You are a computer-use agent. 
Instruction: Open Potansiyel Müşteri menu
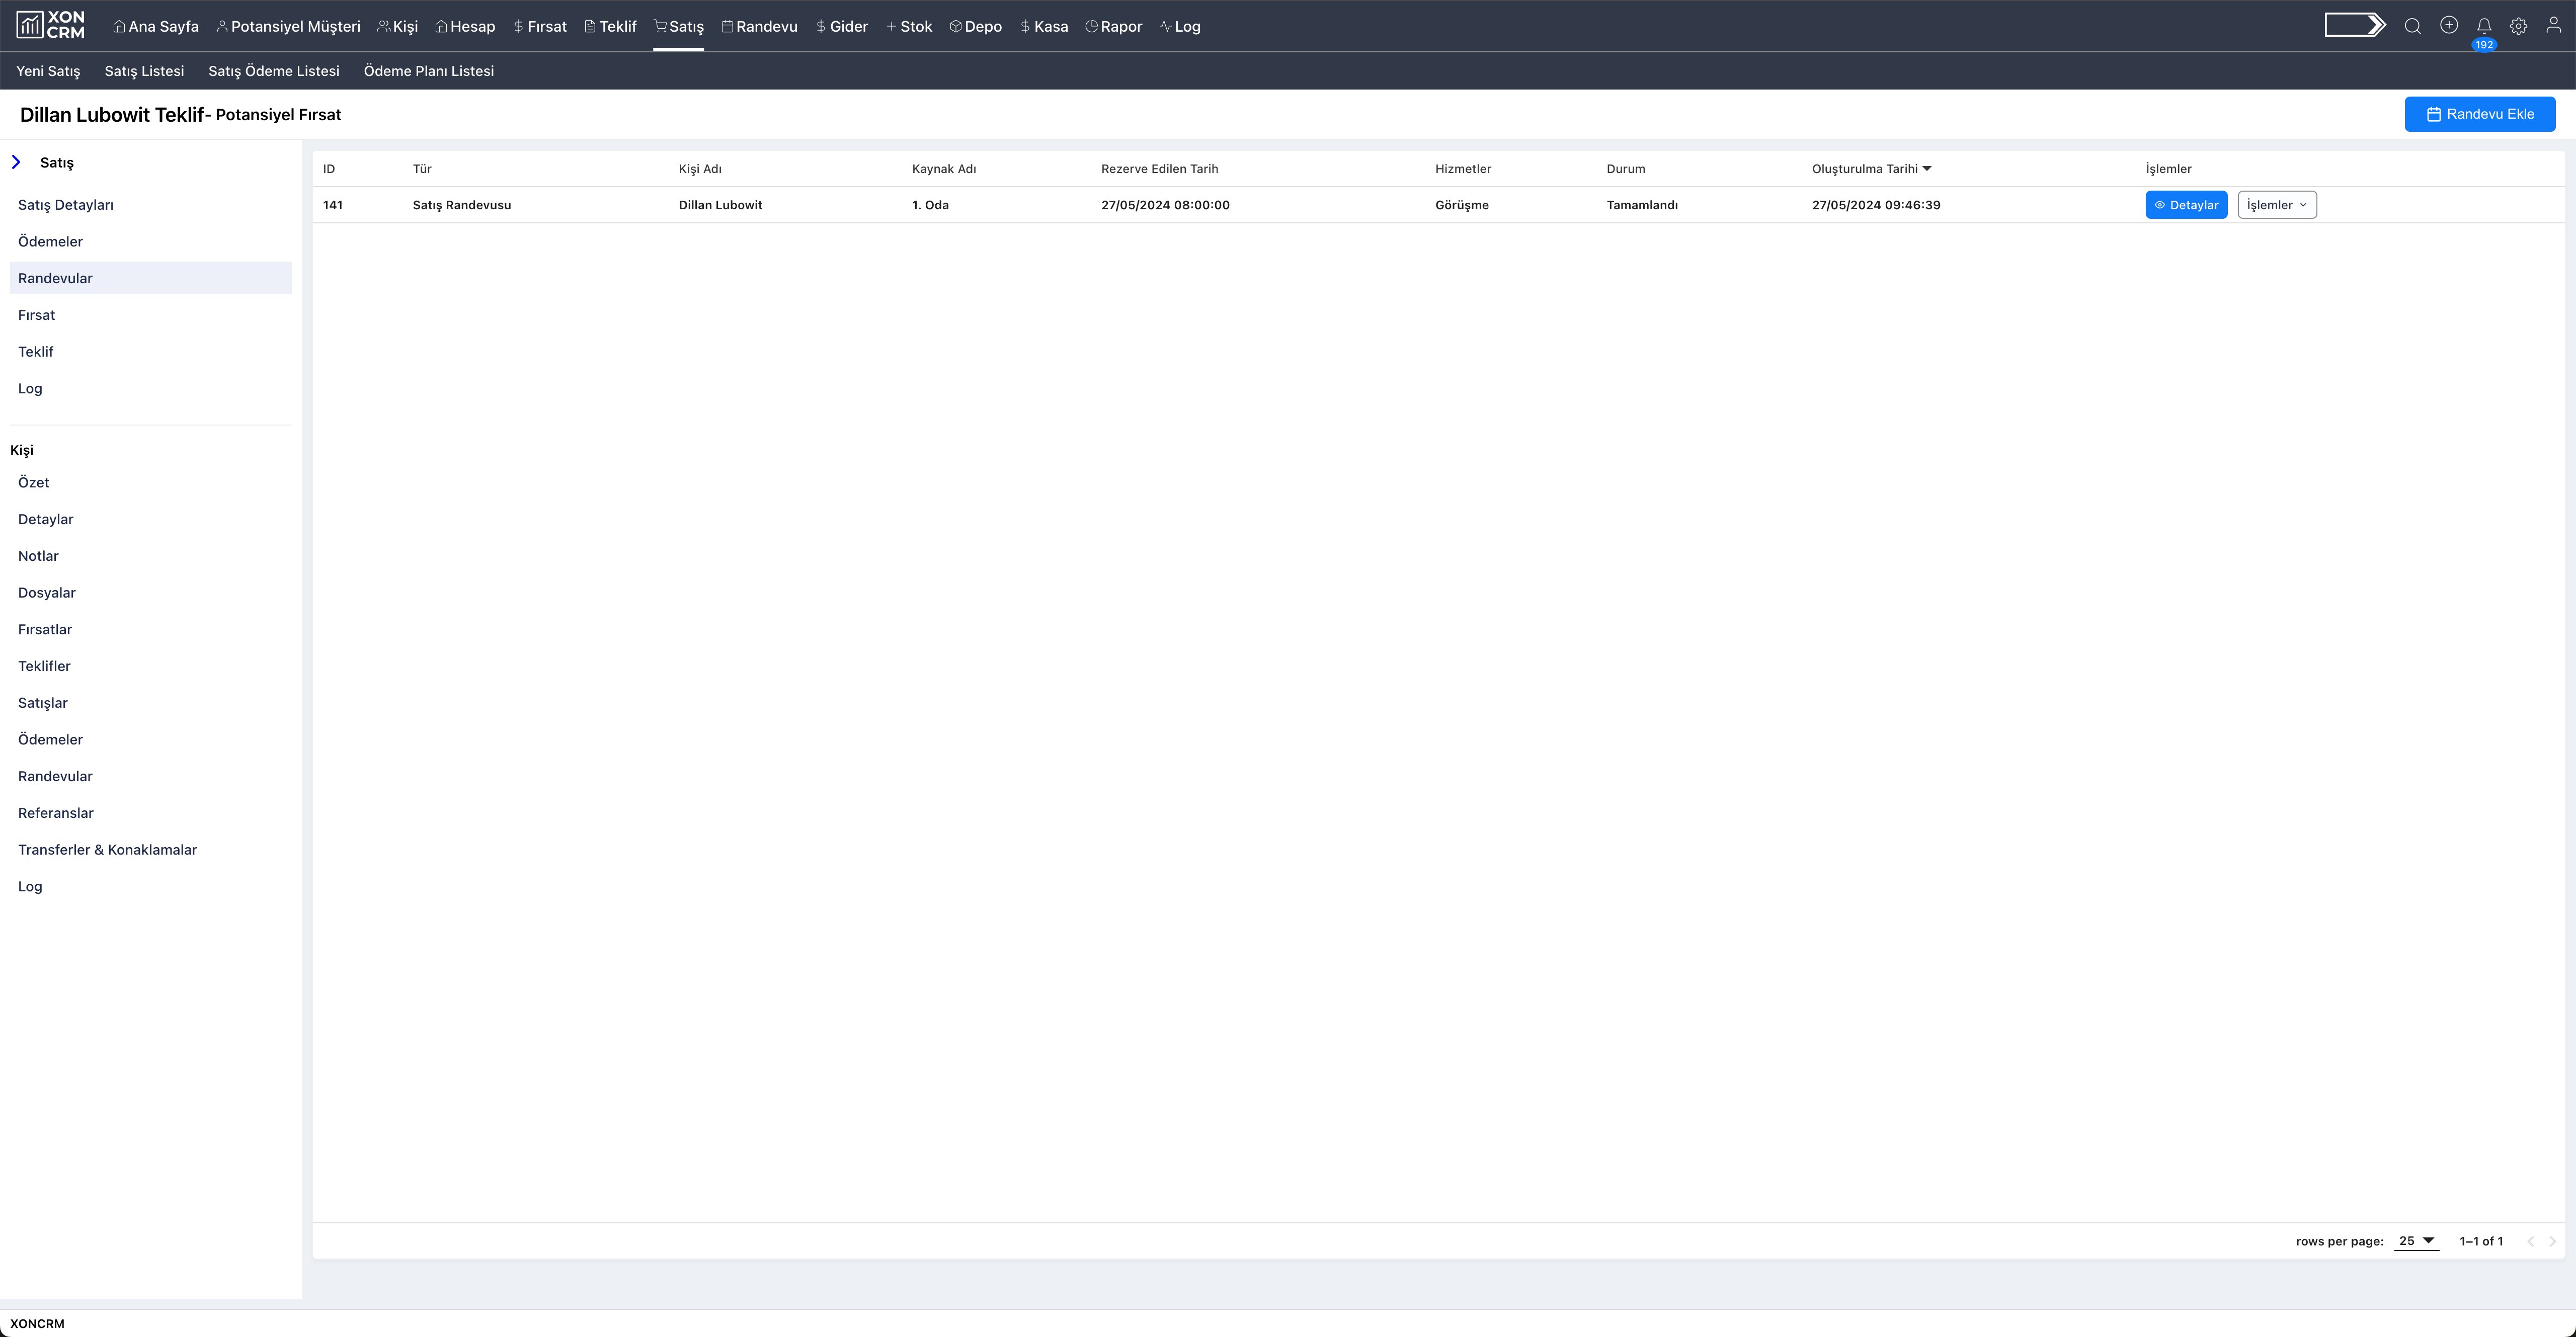pyautogui.click(x=288, y=26)
